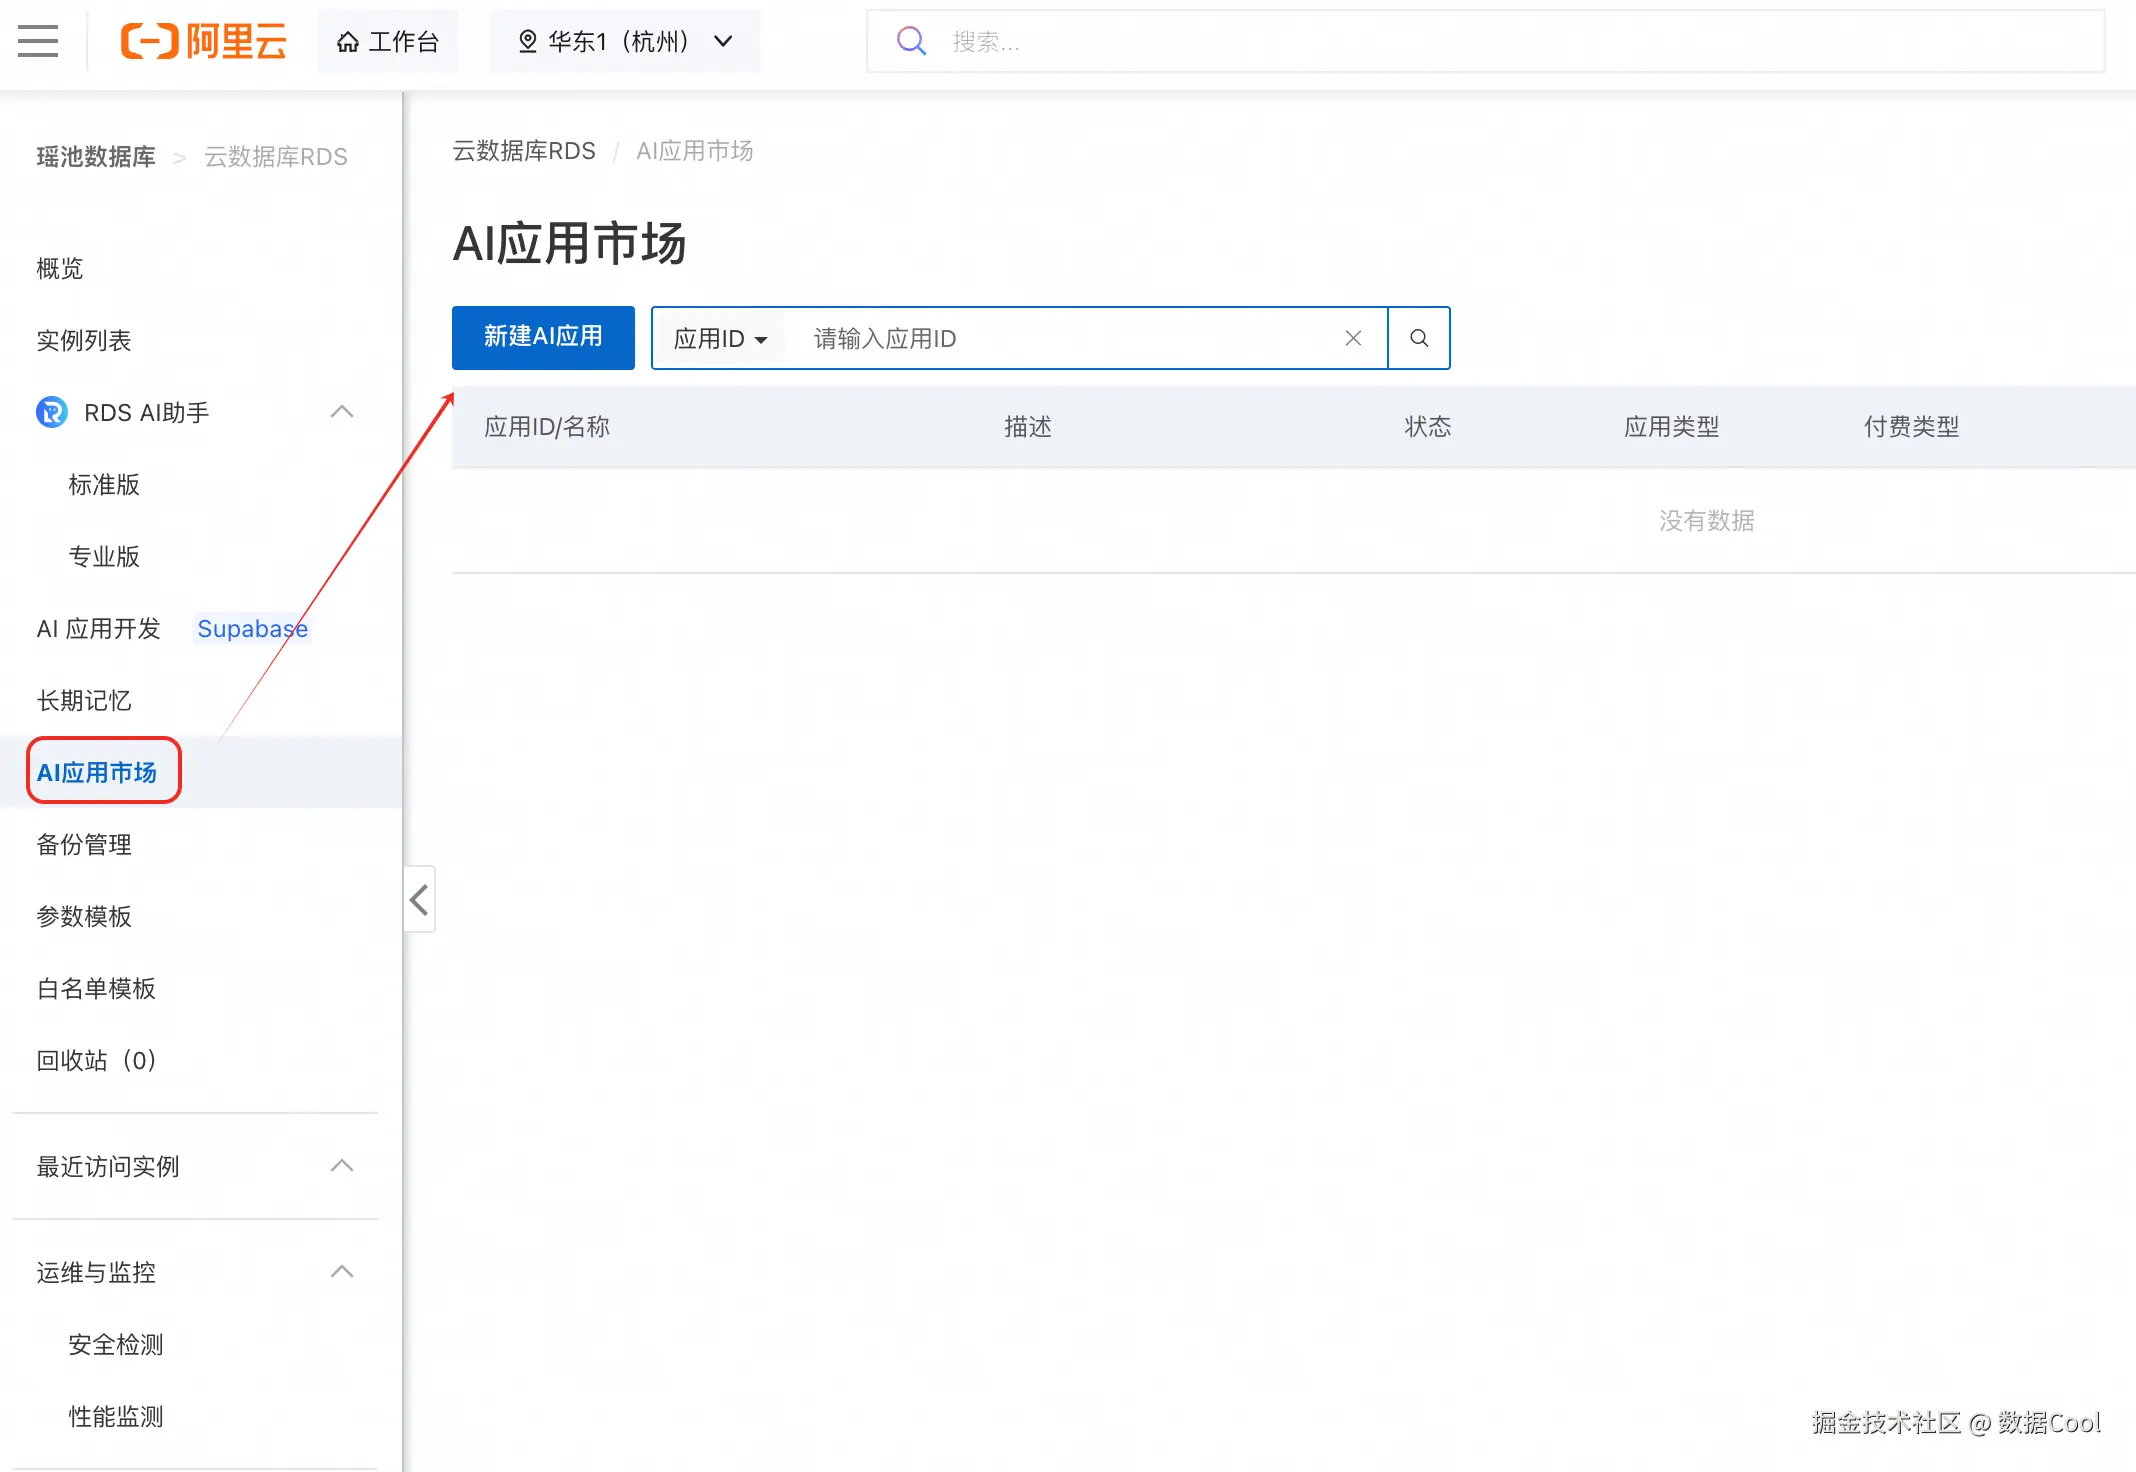2136x1472 pixels.
Task: Clear the application ID input with X icon
Action: tap(1353, 338)
